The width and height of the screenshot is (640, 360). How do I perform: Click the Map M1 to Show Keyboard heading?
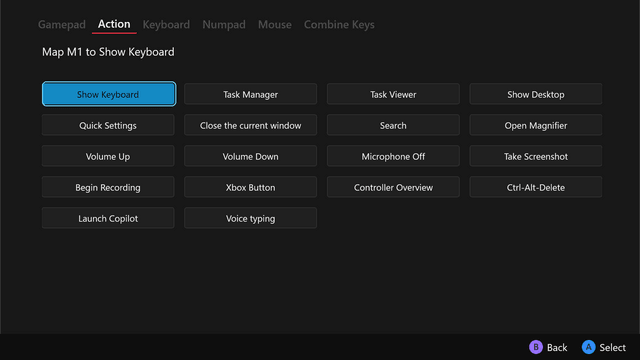pyautogui.click(x=108, y=52)
